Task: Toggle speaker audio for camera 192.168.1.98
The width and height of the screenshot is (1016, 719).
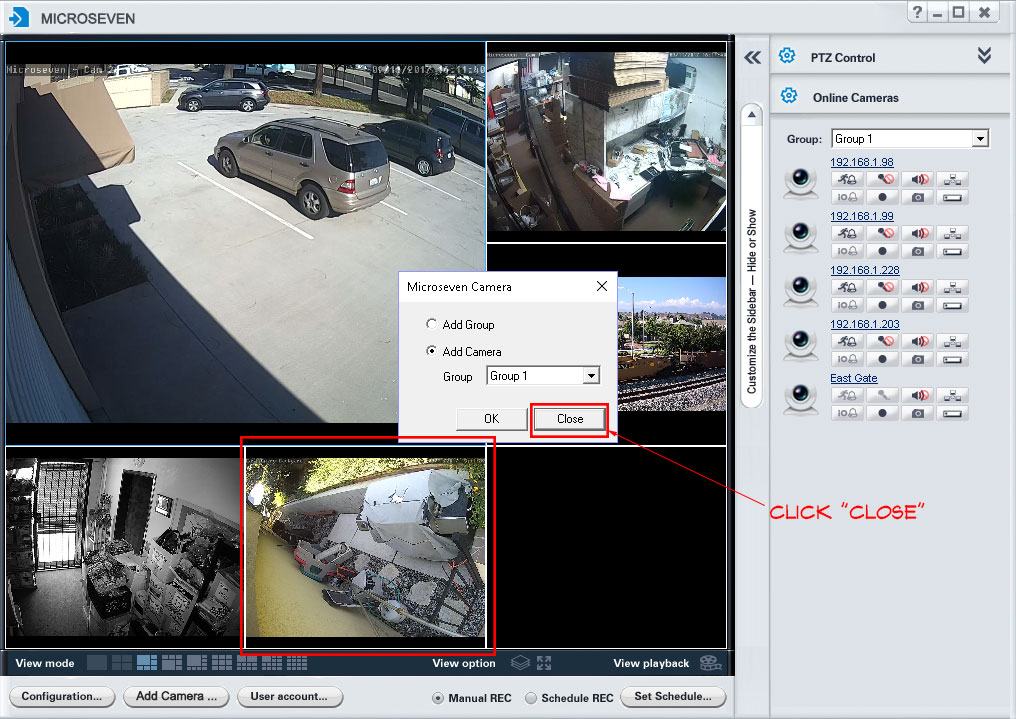Action: click(918, 179)
